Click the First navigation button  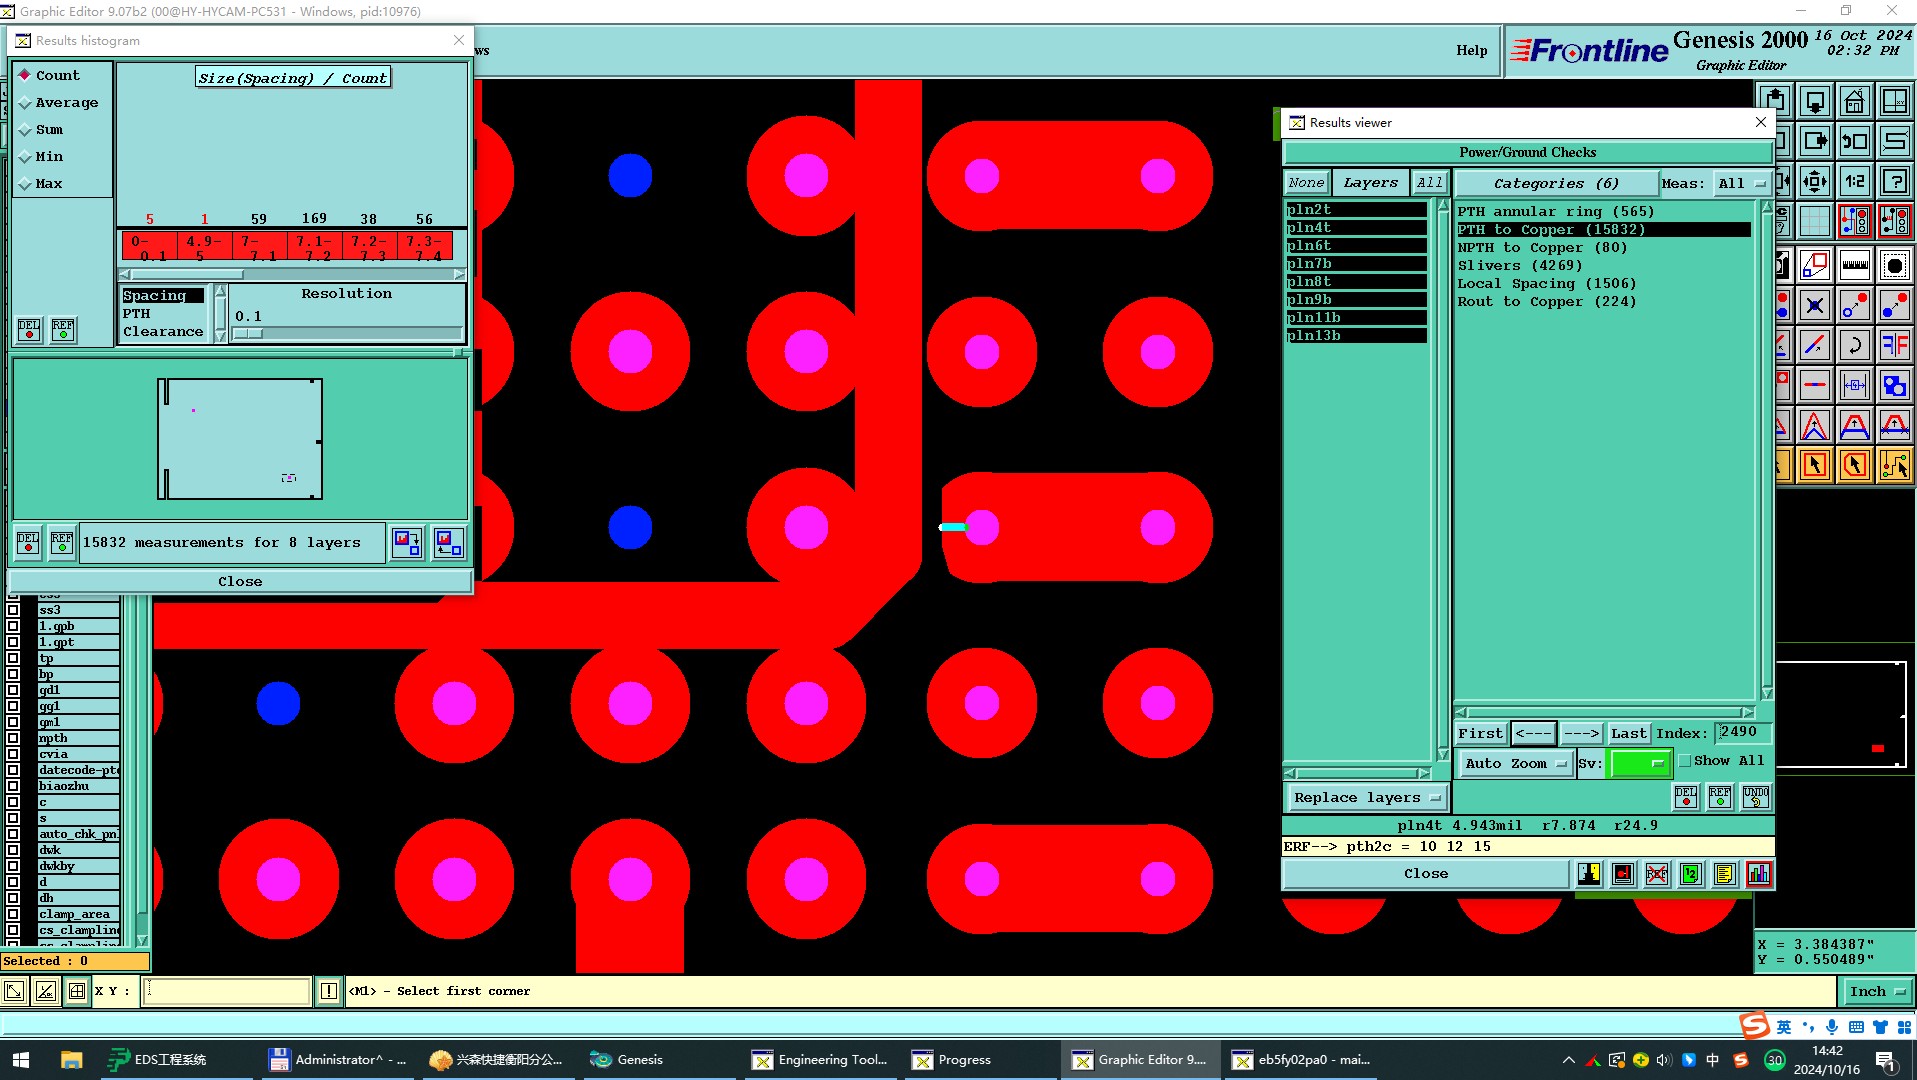1480,733
